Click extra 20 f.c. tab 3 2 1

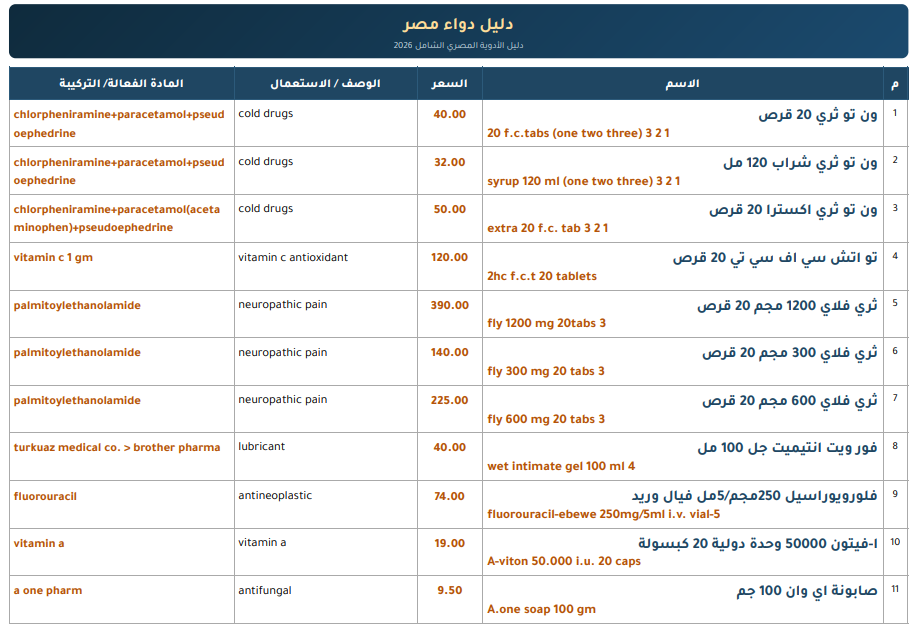(547, 228)
